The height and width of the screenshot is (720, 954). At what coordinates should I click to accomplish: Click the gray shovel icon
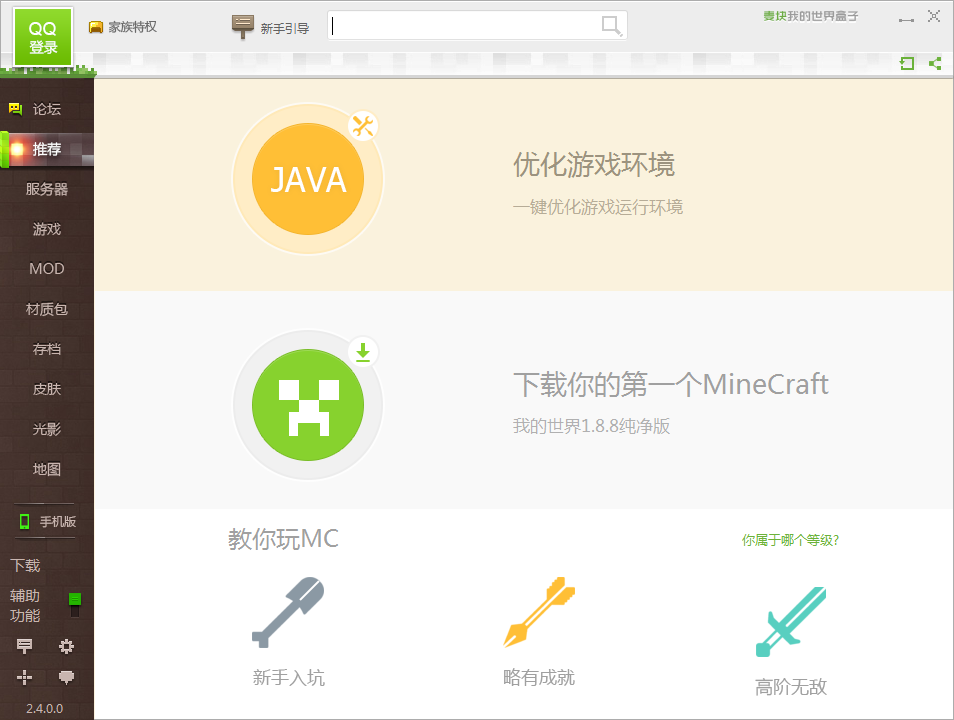tap(288, 612)
